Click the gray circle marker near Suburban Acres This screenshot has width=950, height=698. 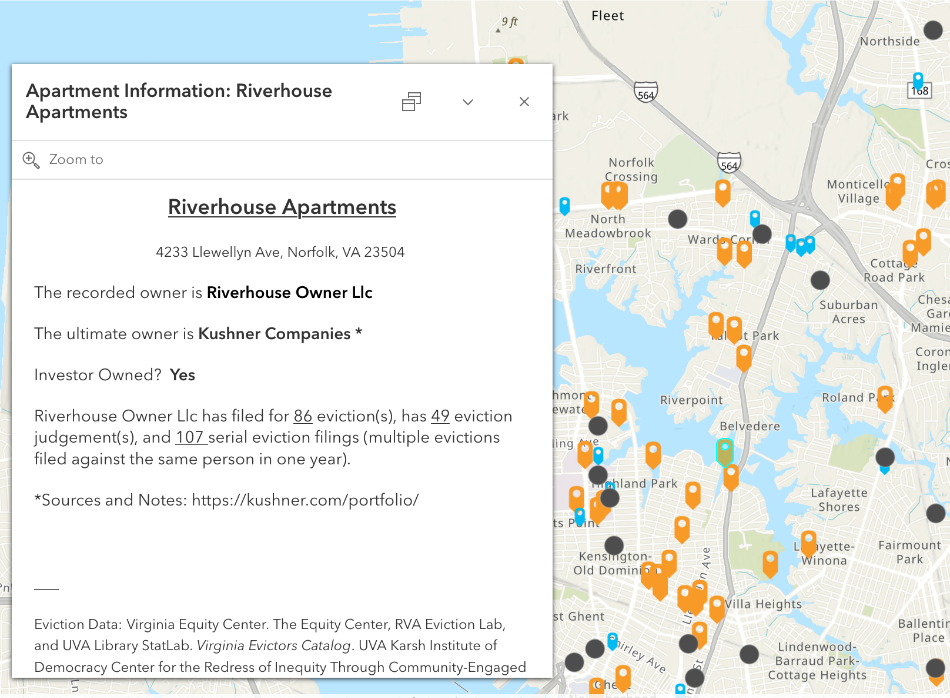[820, 280]
